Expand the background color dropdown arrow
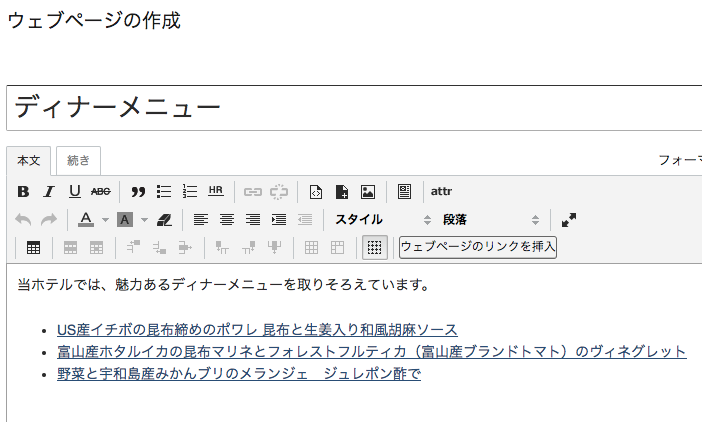702x422 pixels. click(144, 220)
